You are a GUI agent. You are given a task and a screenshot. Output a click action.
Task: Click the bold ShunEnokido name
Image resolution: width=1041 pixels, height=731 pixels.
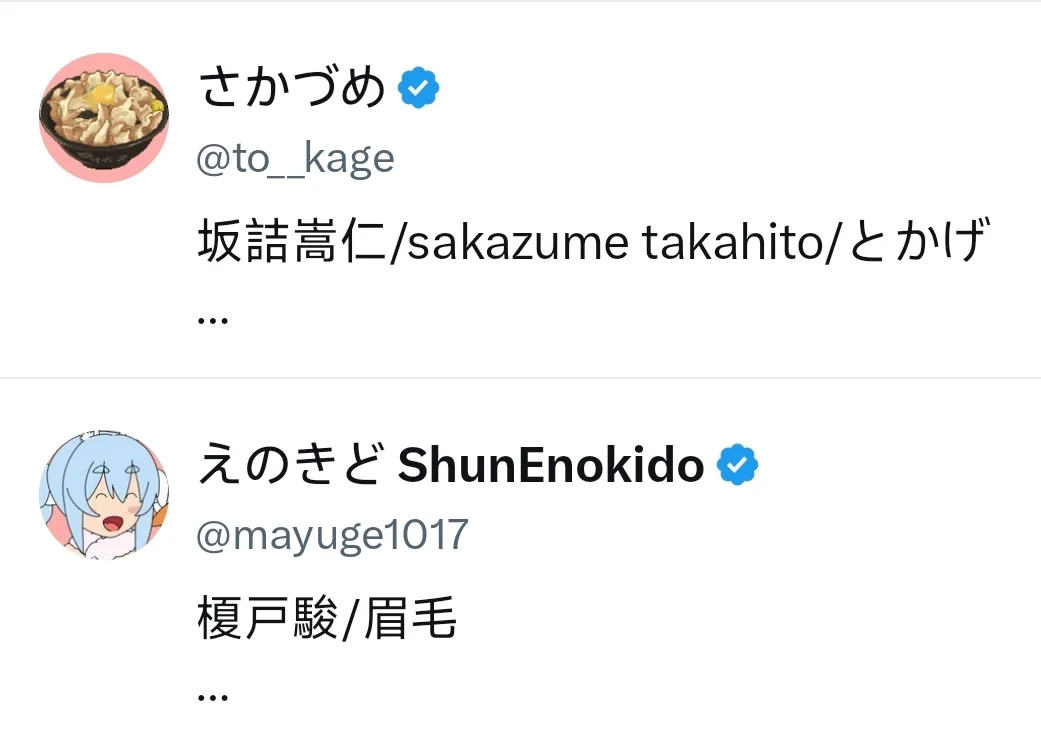(551, 466)
